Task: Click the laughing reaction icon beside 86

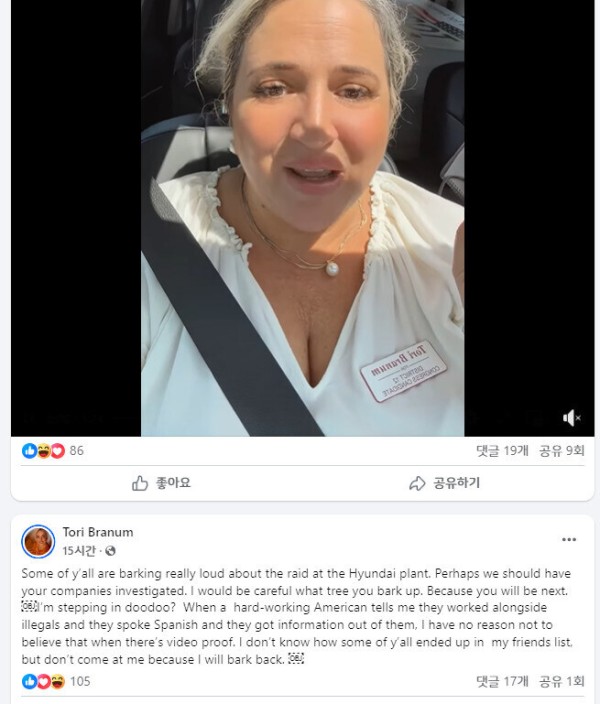Action: pyautogui.click(x=43, y=451)
